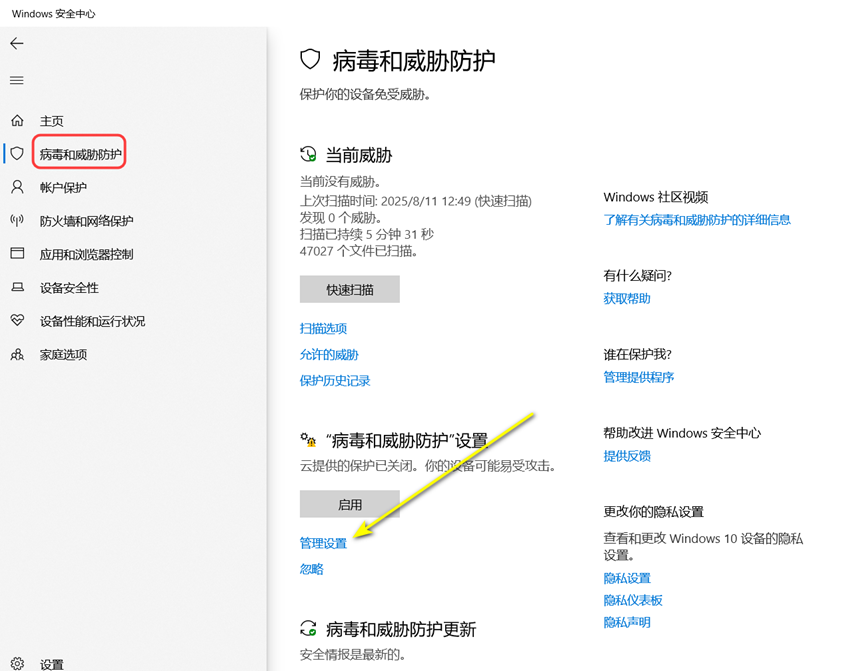Screen dimensions: 865x671
Task: Select 设备安全性 in navigation
Action: [x=69, y=287]
